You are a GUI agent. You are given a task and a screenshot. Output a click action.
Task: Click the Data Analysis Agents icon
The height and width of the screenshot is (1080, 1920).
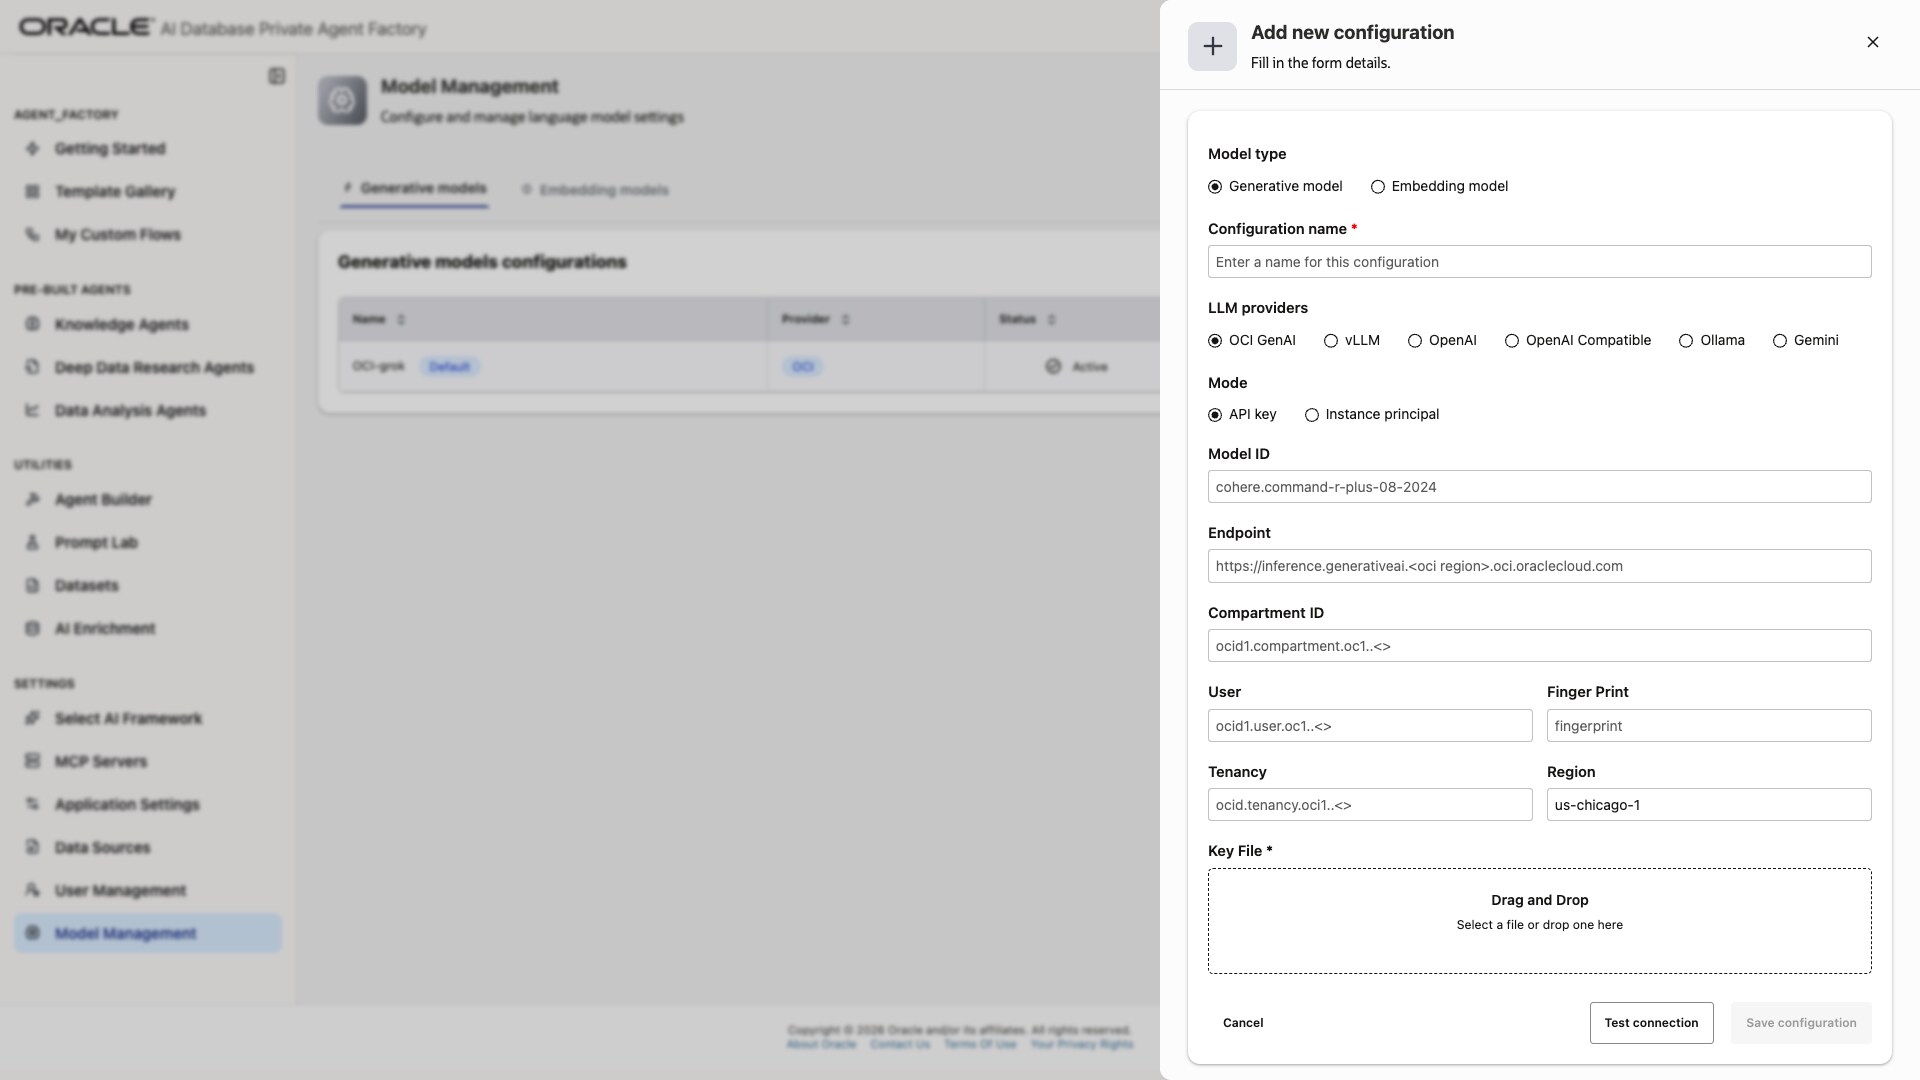point(33,411)
